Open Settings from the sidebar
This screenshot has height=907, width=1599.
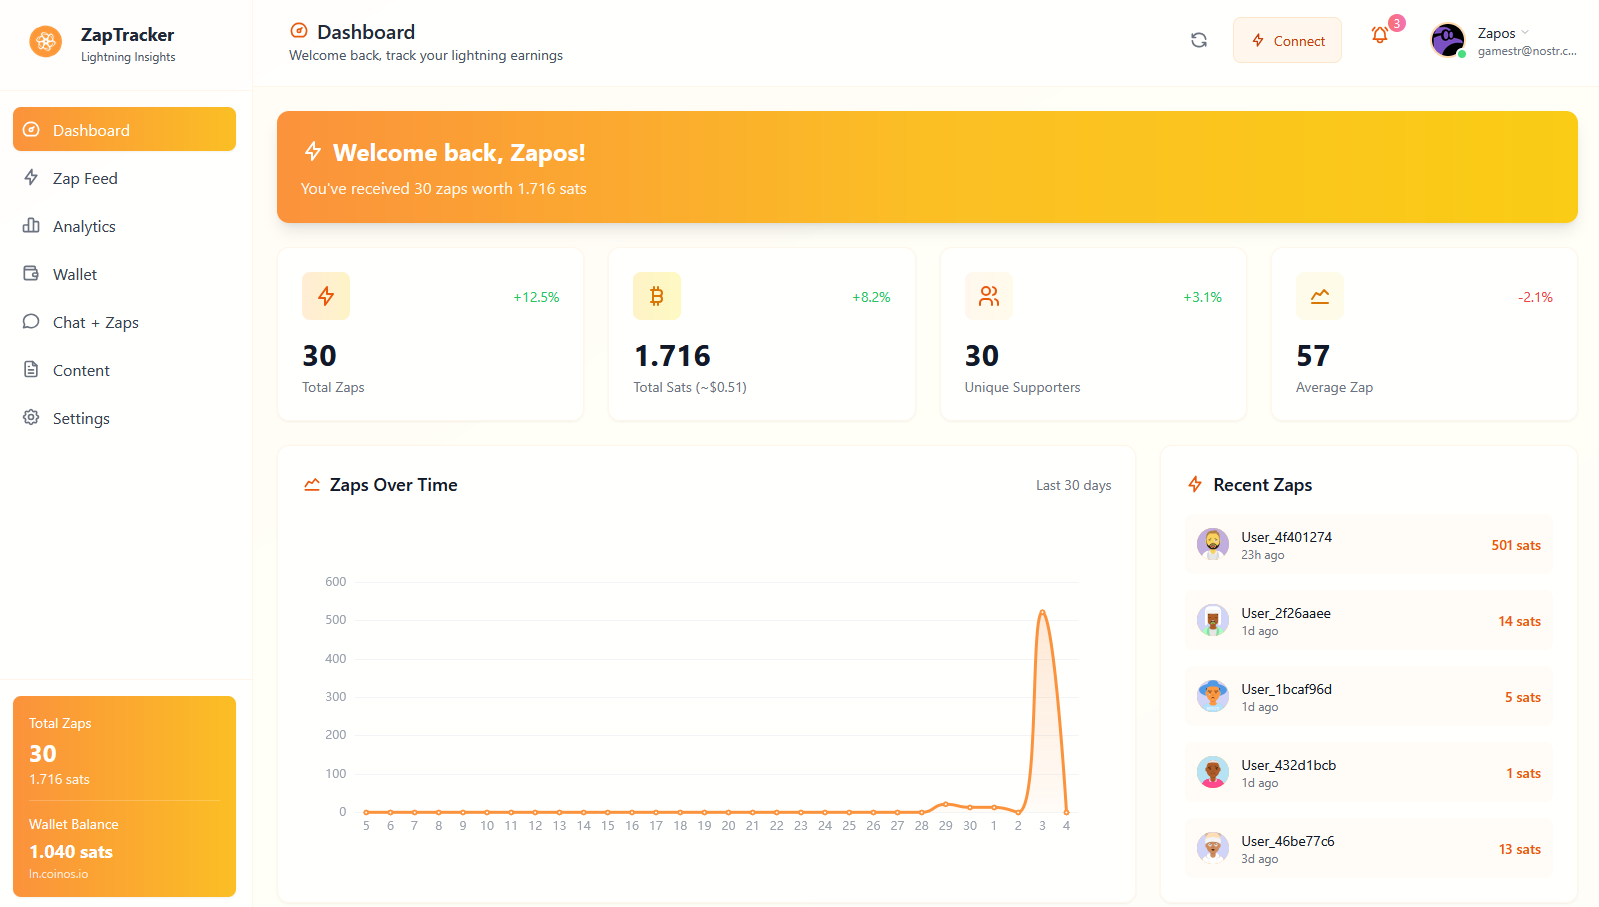[81, 418]
